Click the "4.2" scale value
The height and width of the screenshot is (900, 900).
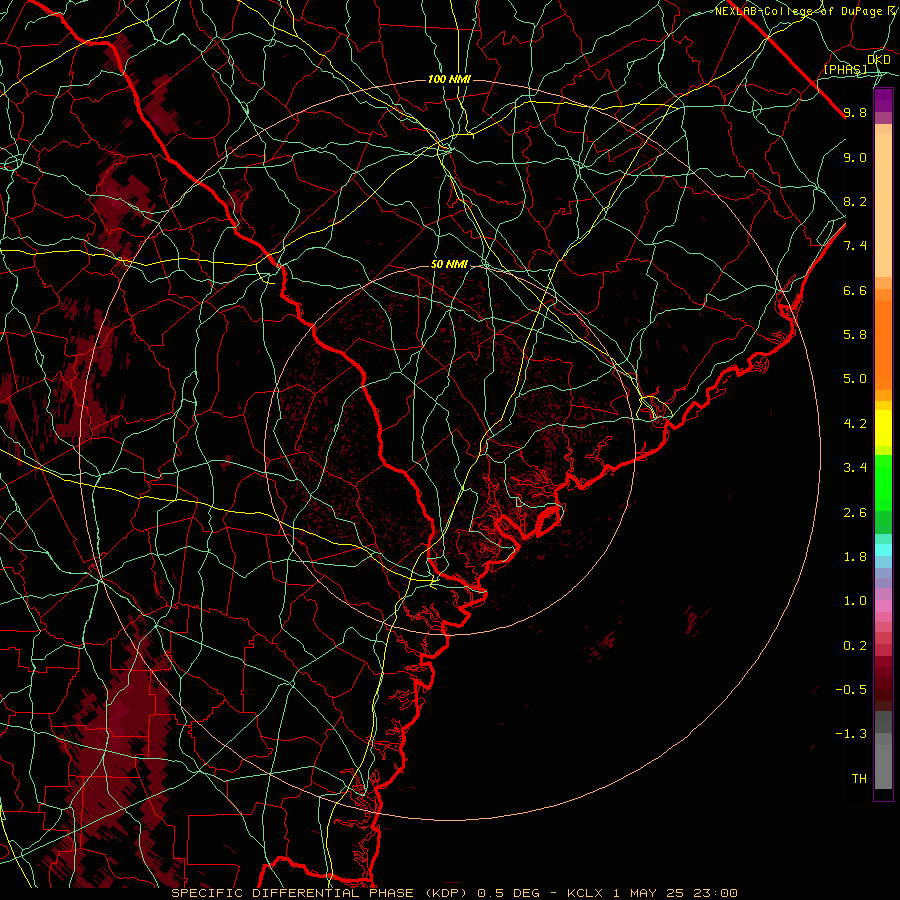[x=855, y=424]
